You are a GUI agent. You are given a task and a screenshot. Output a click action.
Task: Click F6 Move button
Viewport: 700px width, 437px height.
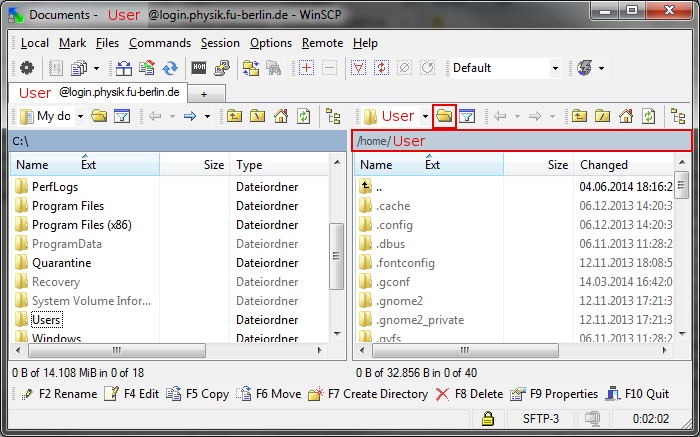[x=269, y=394]
